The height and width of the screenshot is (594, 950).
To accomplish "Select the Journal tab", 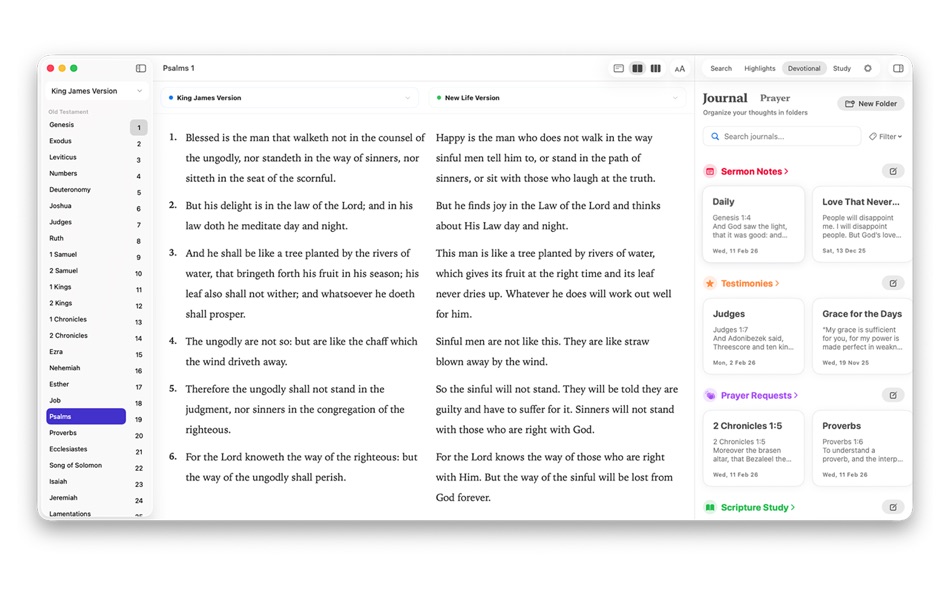I will (724, 99).
